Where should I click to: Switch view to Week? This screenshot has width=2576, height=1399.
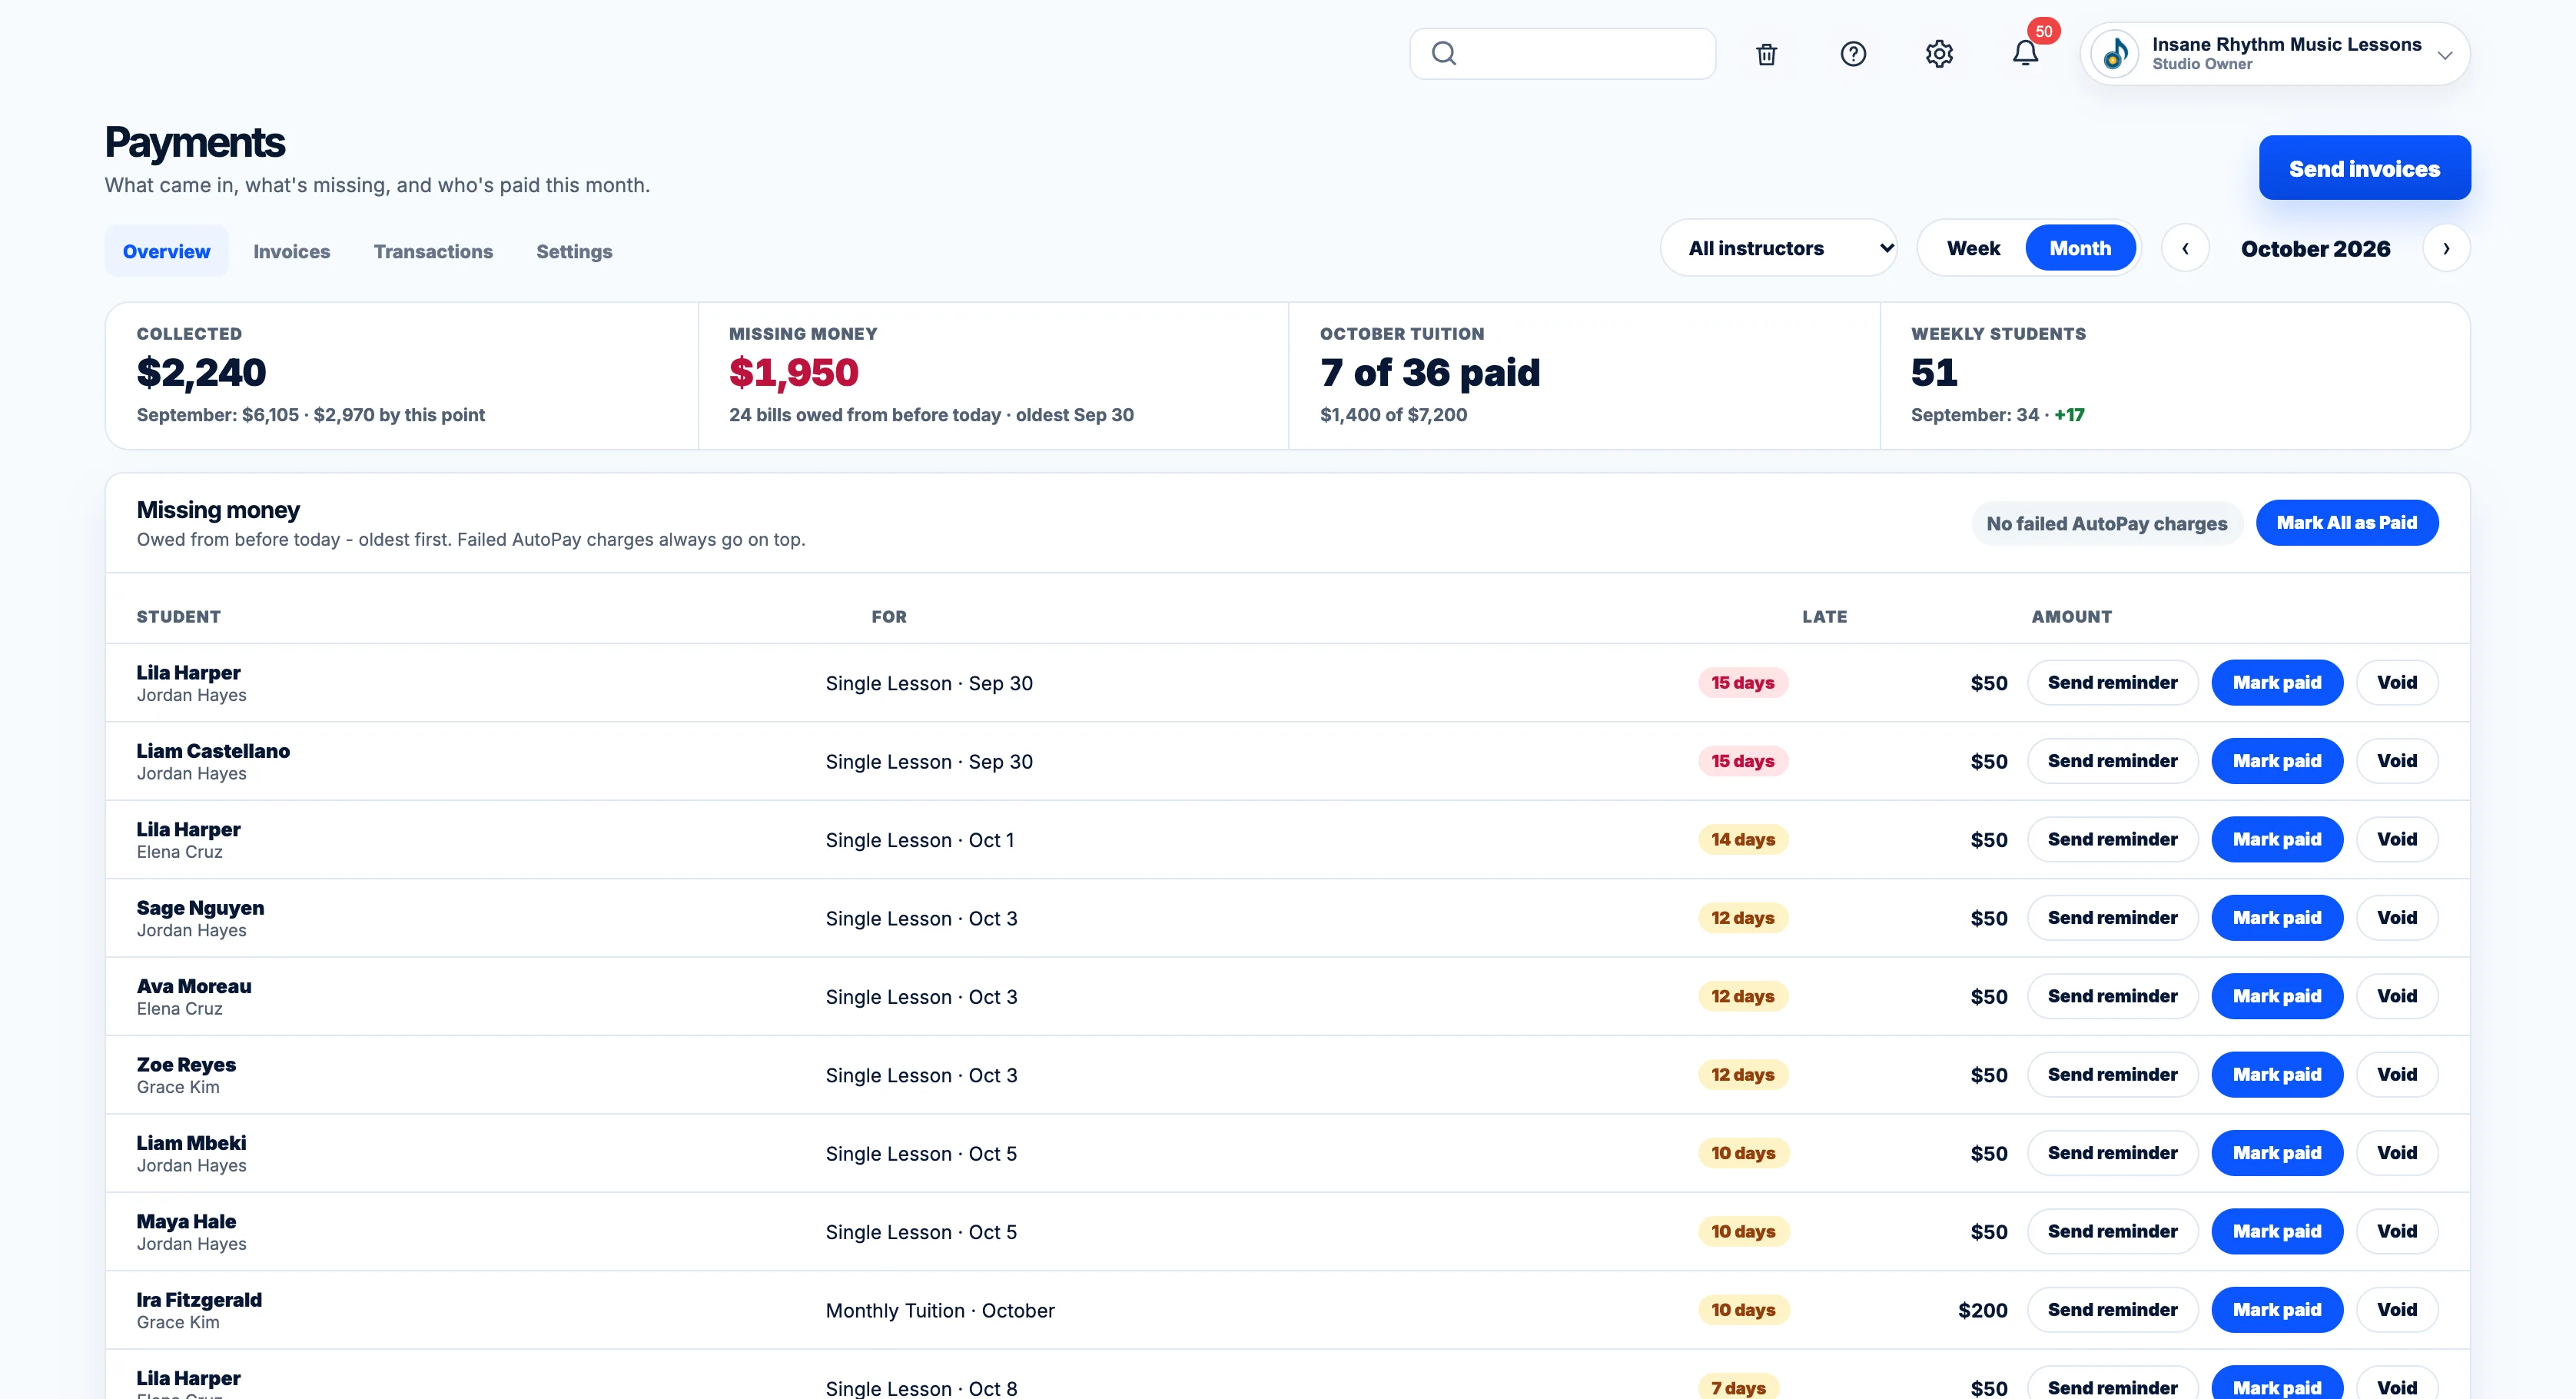click(1973, 249)
